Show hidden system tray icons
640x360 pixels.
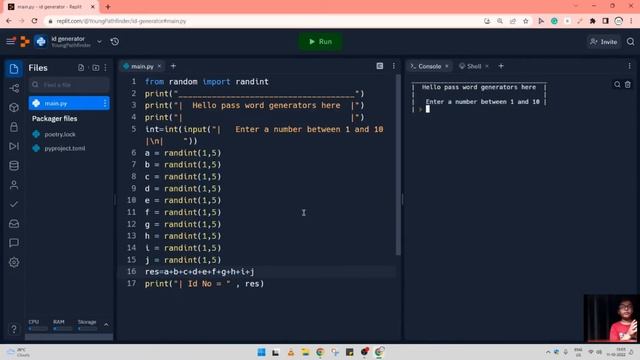coord(548,352)
